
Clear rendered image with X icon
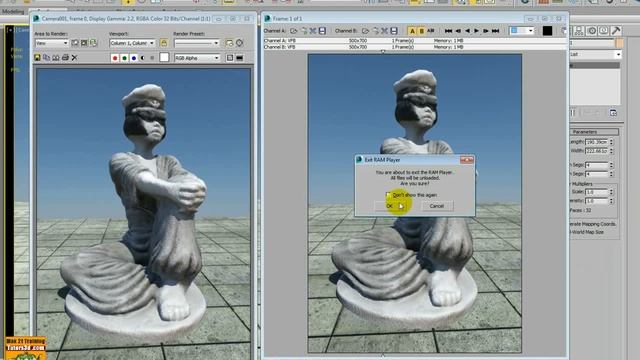[74, 58]
